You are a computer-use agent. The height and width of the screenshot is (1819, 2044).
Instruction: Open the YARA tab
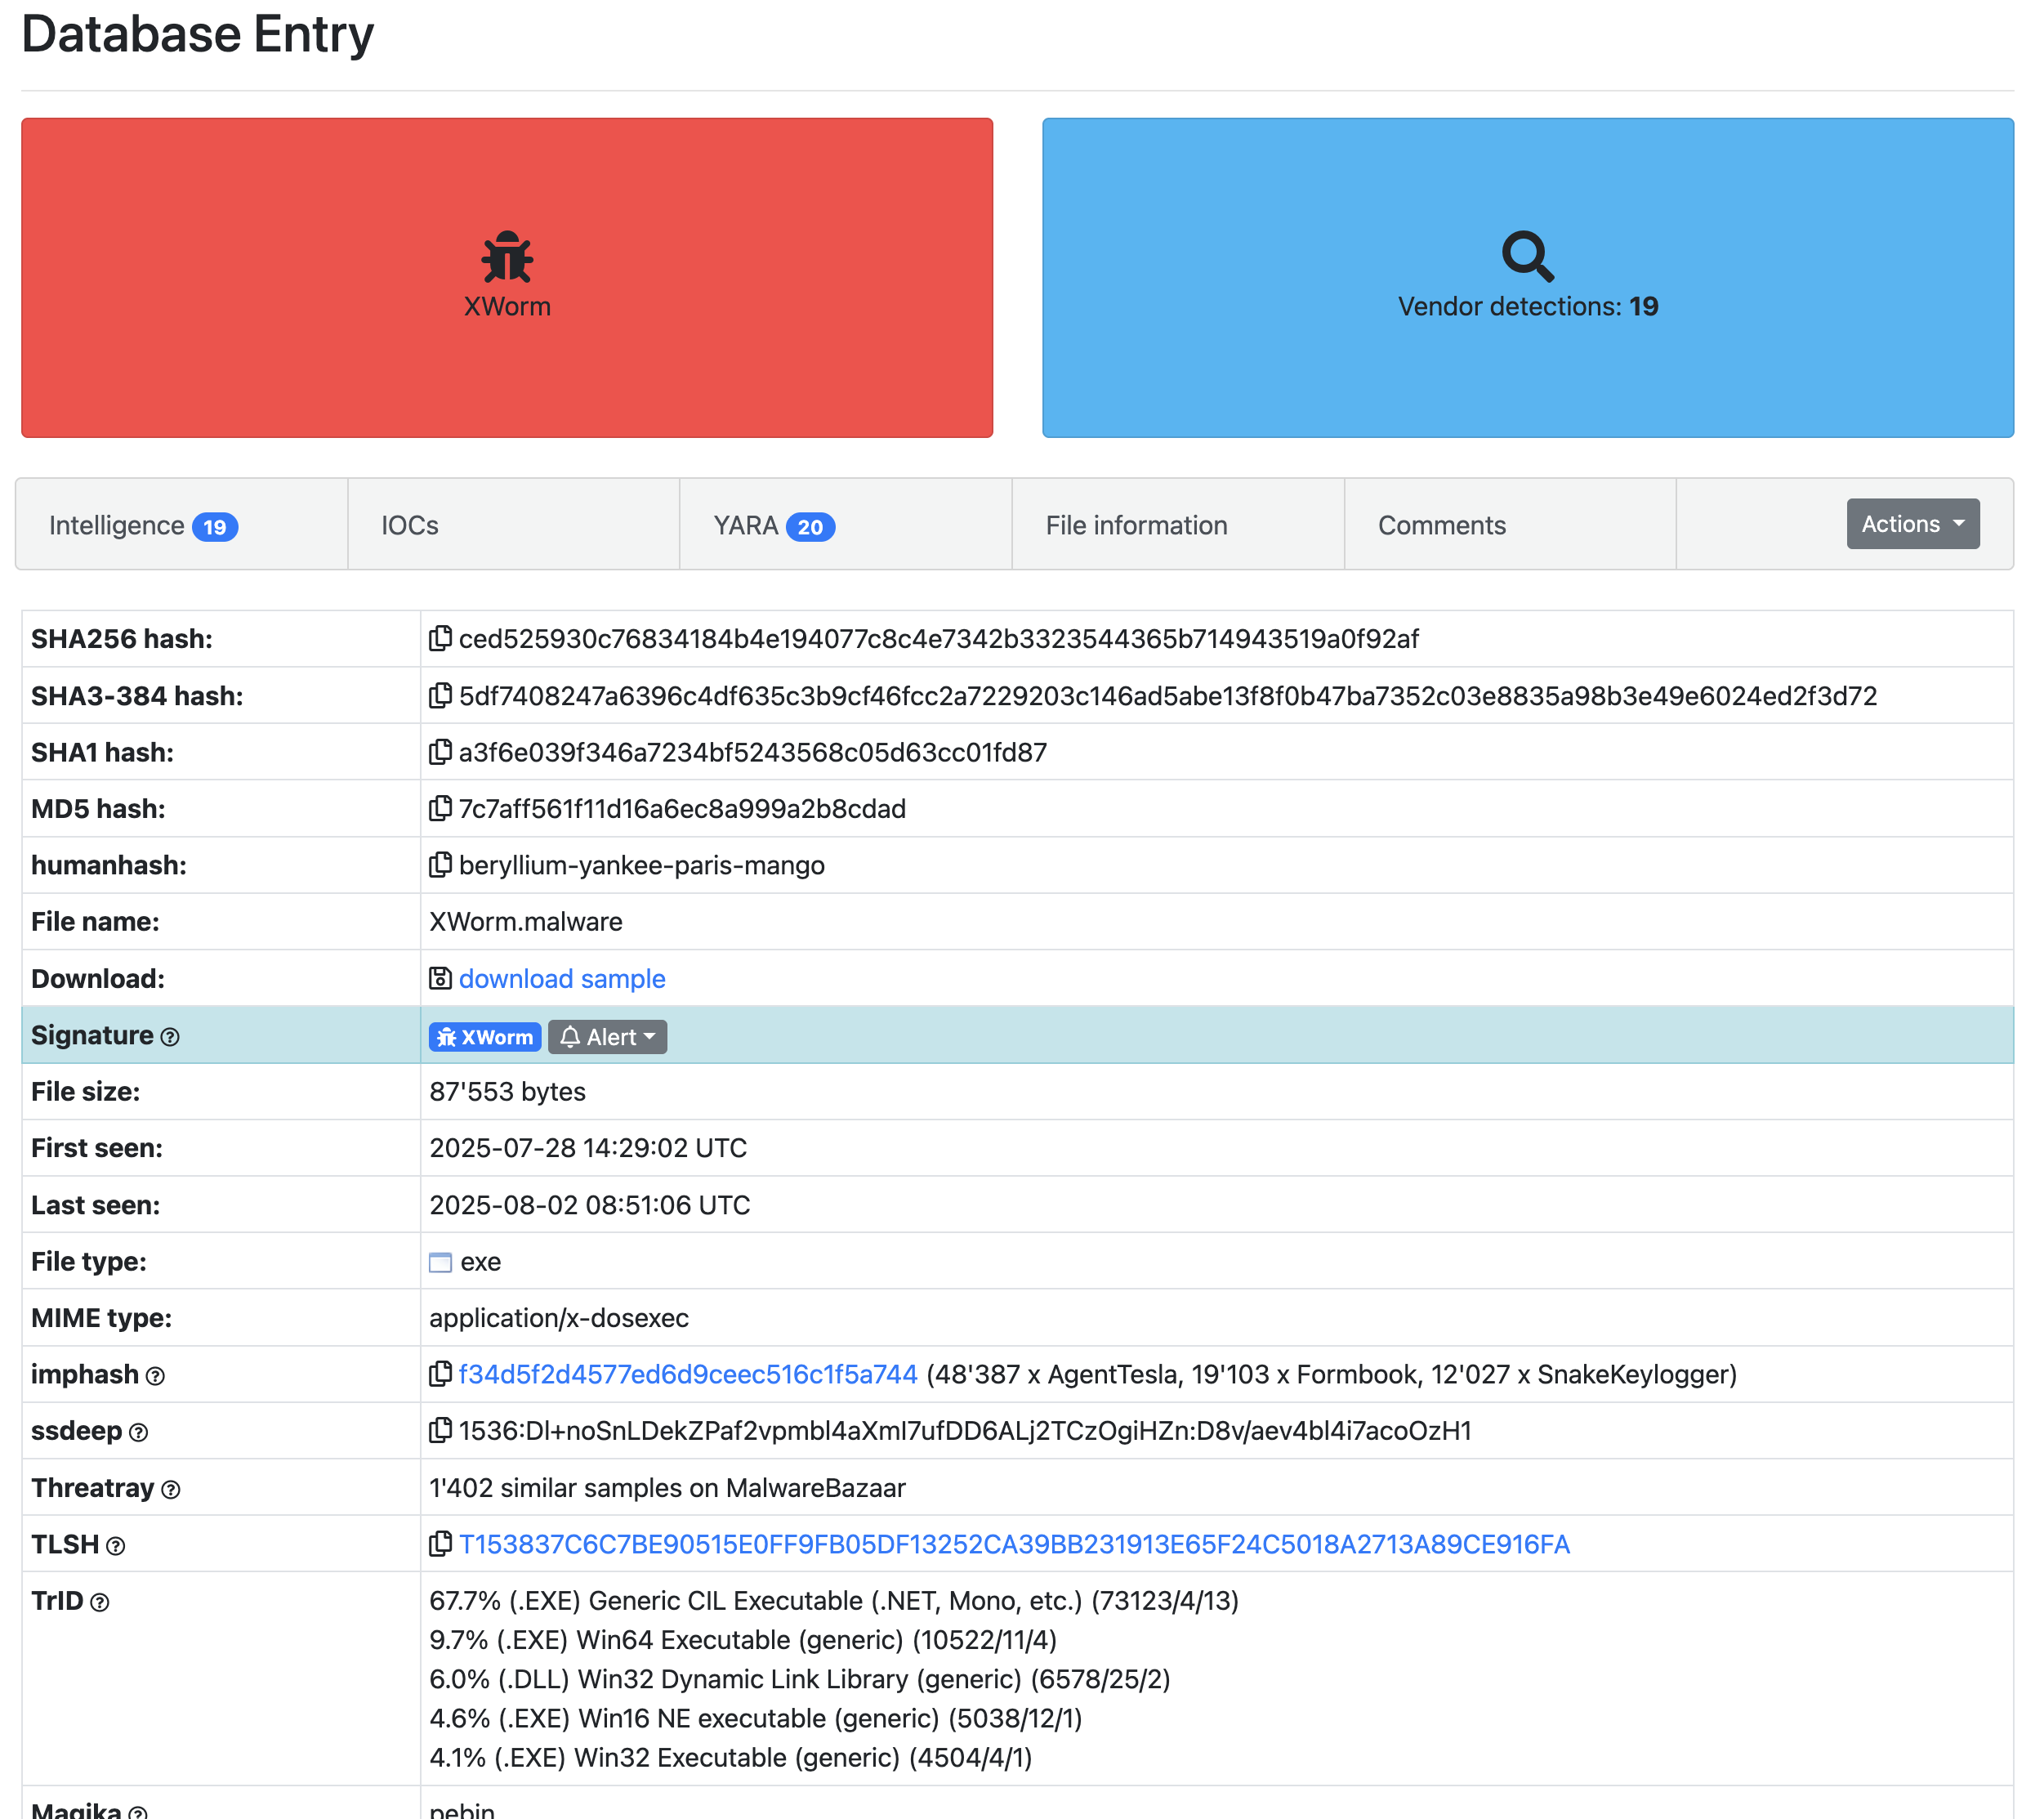coord(773,525)
